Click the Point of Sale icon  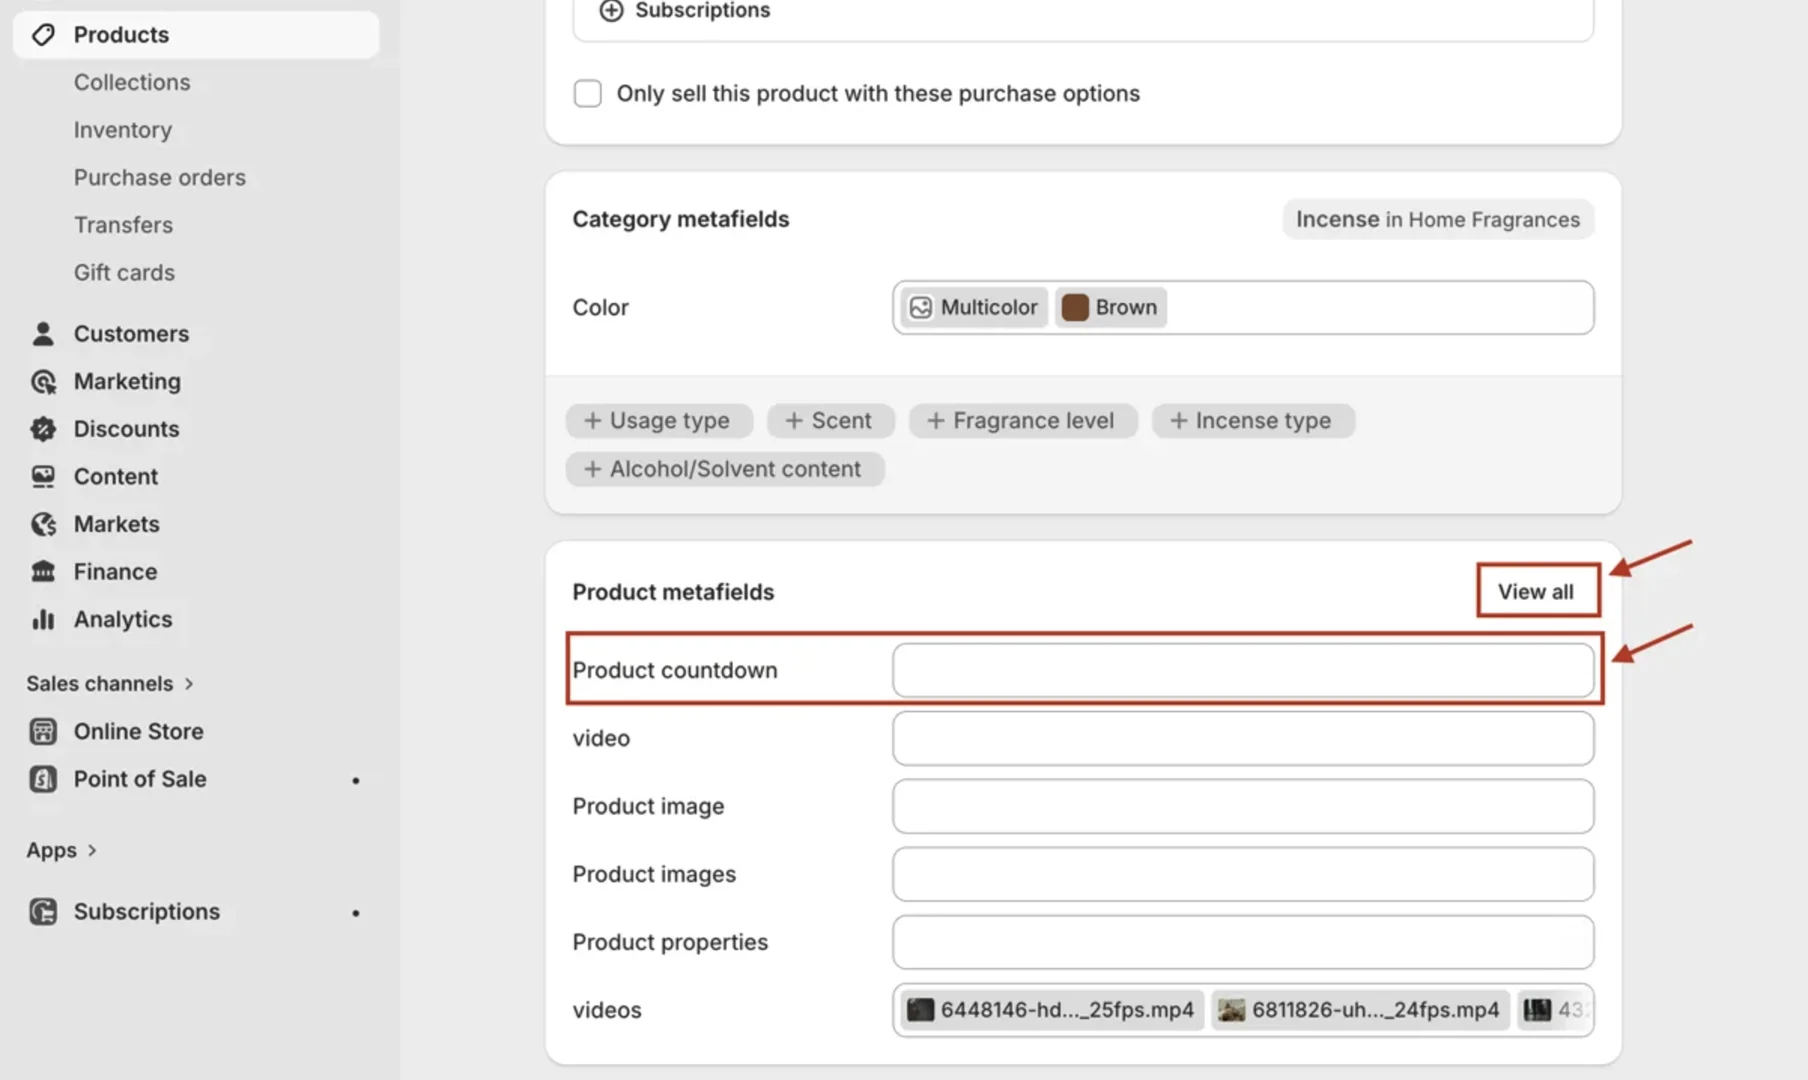43,779
